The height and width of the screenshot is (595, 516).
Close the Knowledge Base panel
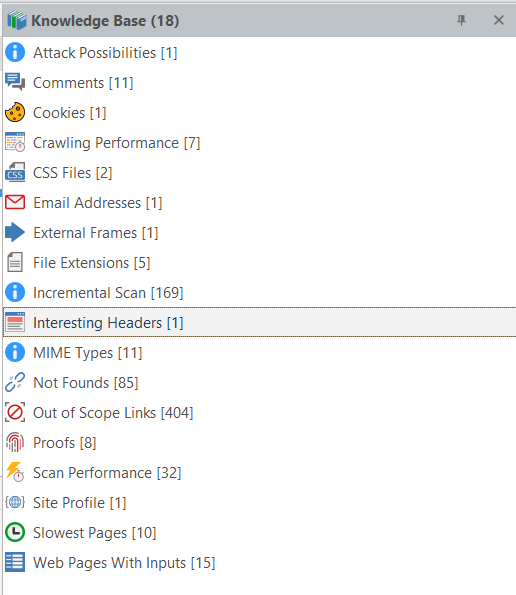pyautogui.click(x=499, y=20)
